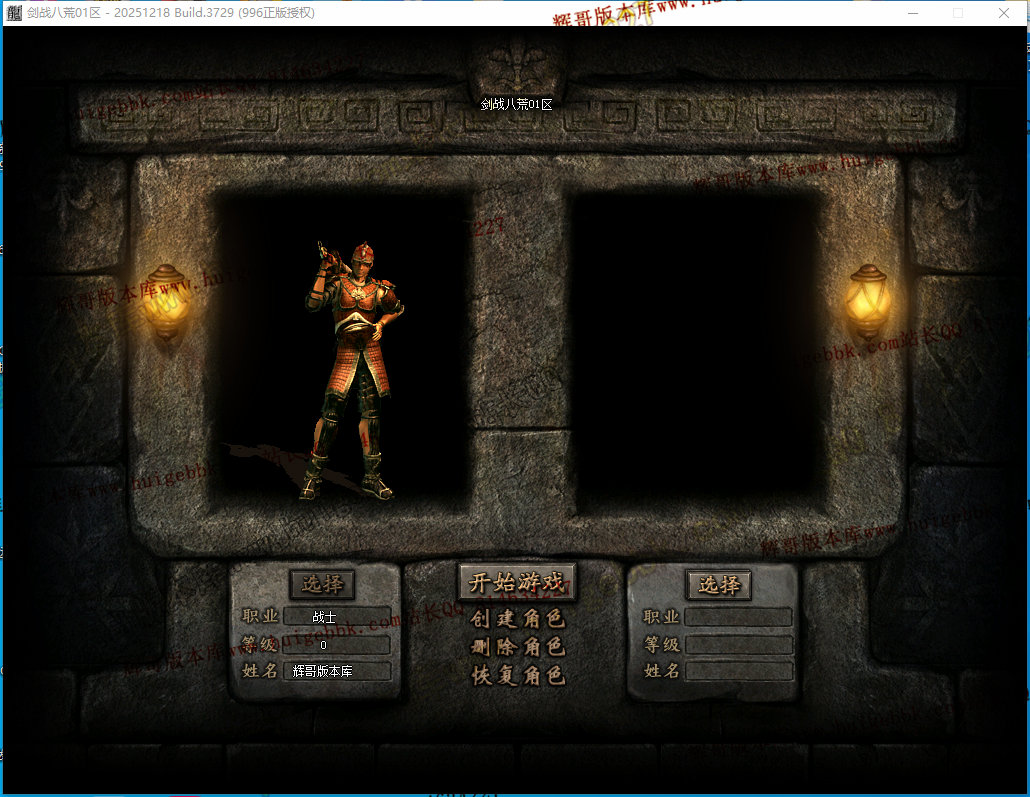Click the glowing lantern on right wall
The image size is (1030, 797).
click(x=867, y=298)
